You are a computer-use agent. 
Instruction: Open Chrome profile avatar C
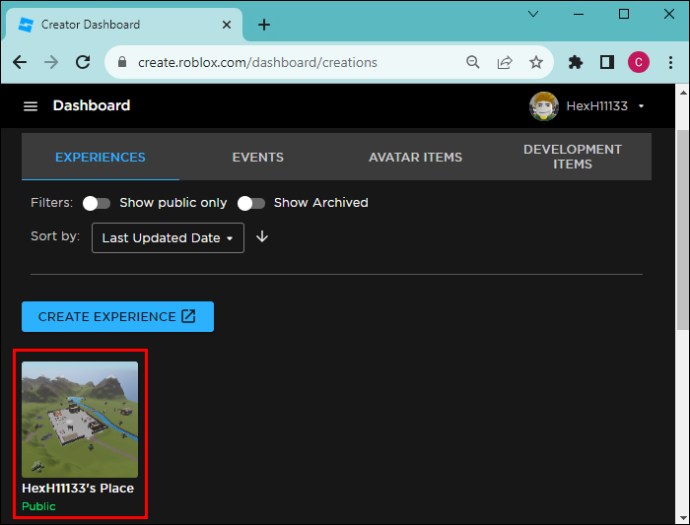point(638,62)
